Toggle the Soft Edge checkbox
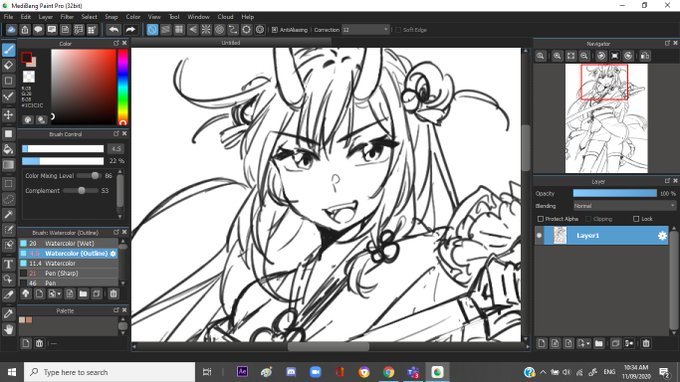 click(398, 30)
